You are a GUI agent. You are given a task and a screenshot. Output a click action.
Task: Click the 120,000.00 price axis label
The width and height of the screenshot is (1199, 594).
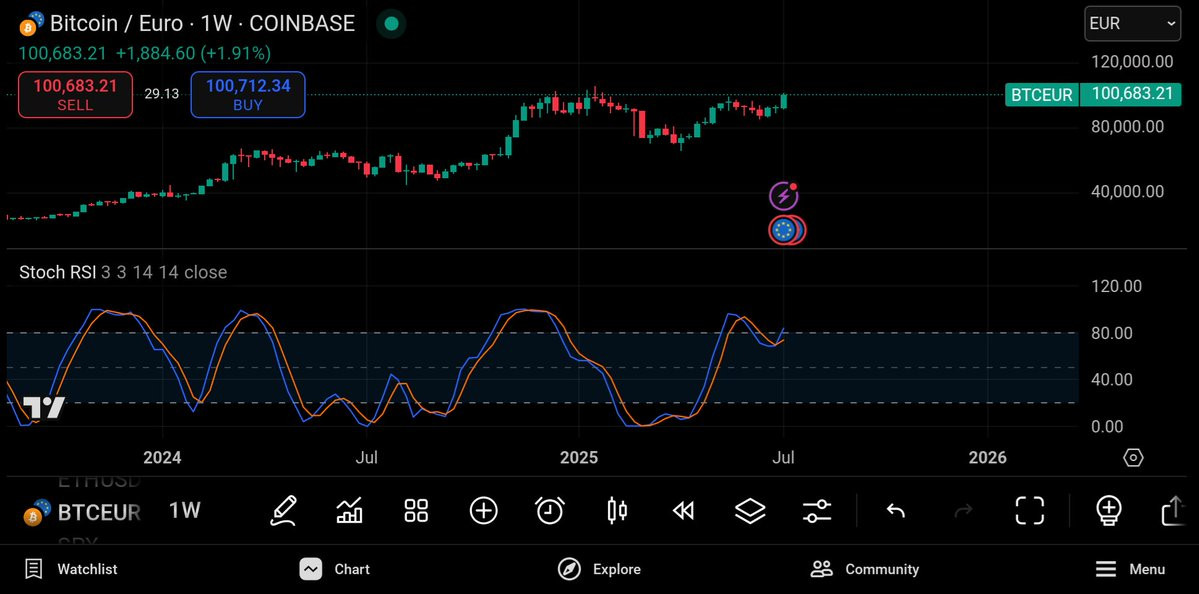(1132, 62)
